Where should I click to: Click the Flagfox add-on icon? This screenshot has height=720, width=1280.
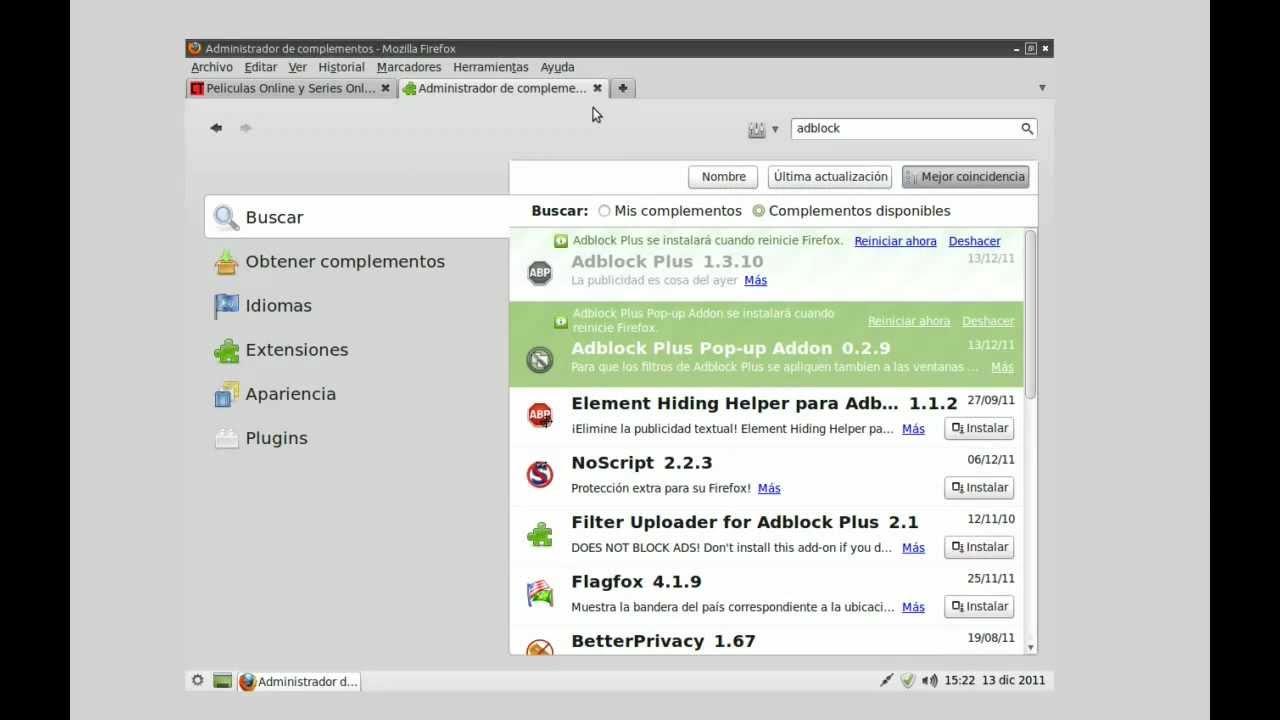coord(540,593)
